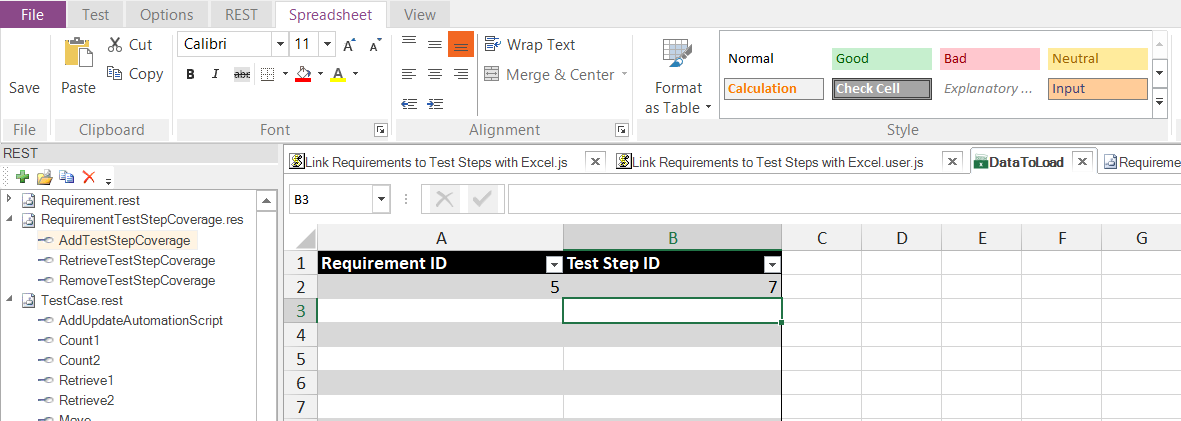Click the increase font size icon

point(349,45)
